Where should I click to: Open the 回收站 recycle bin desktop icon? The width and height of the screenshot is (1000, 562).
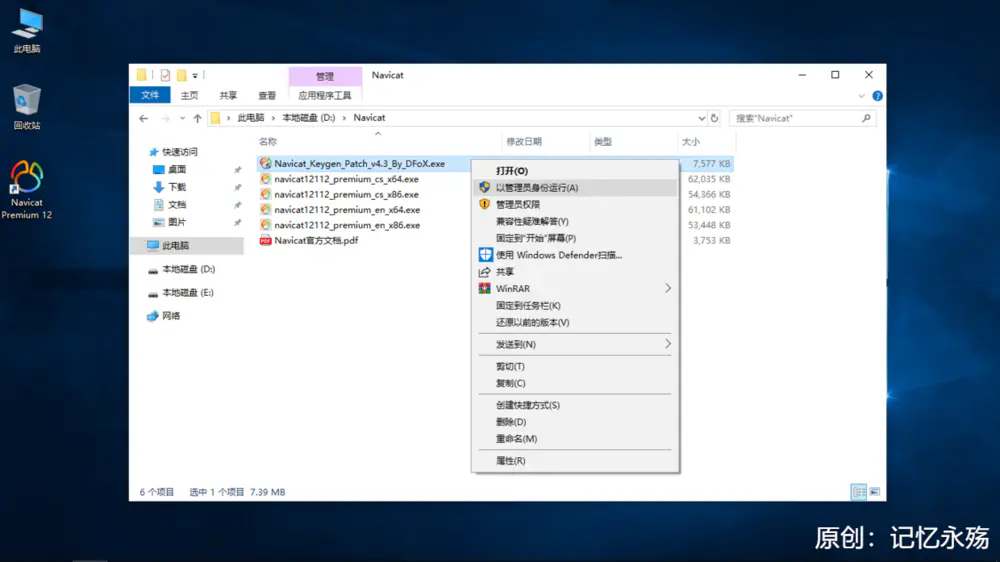click(x=27, y=107)
